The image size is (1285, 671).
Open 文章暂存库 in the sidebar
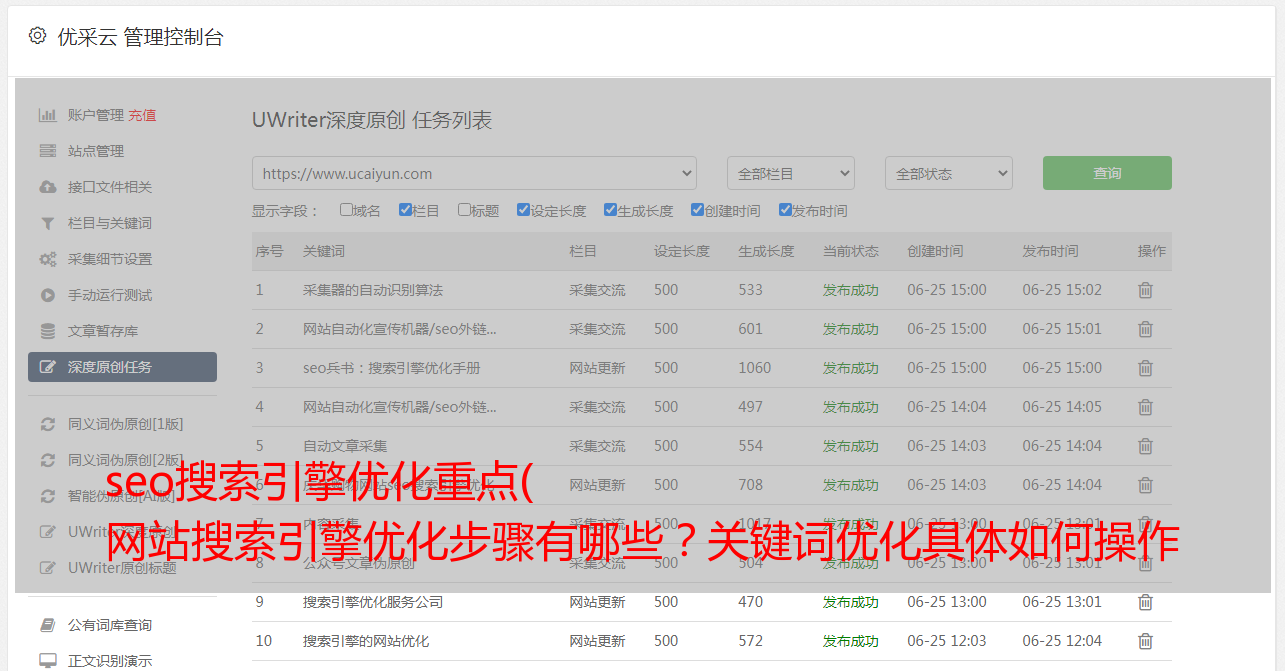tap(103, 331)
